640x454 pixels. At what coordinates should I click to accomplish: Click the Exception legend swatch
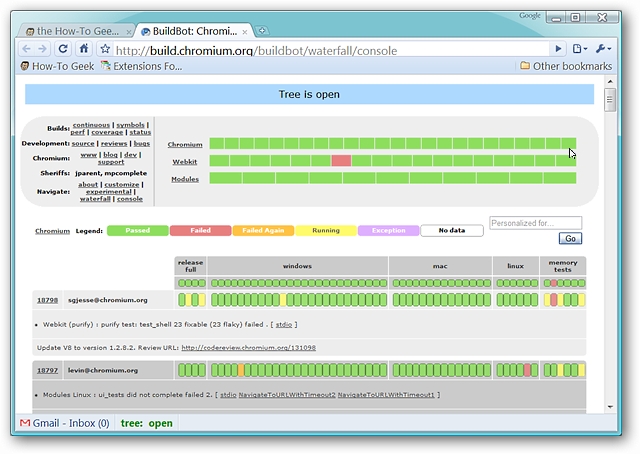(389, 231)
